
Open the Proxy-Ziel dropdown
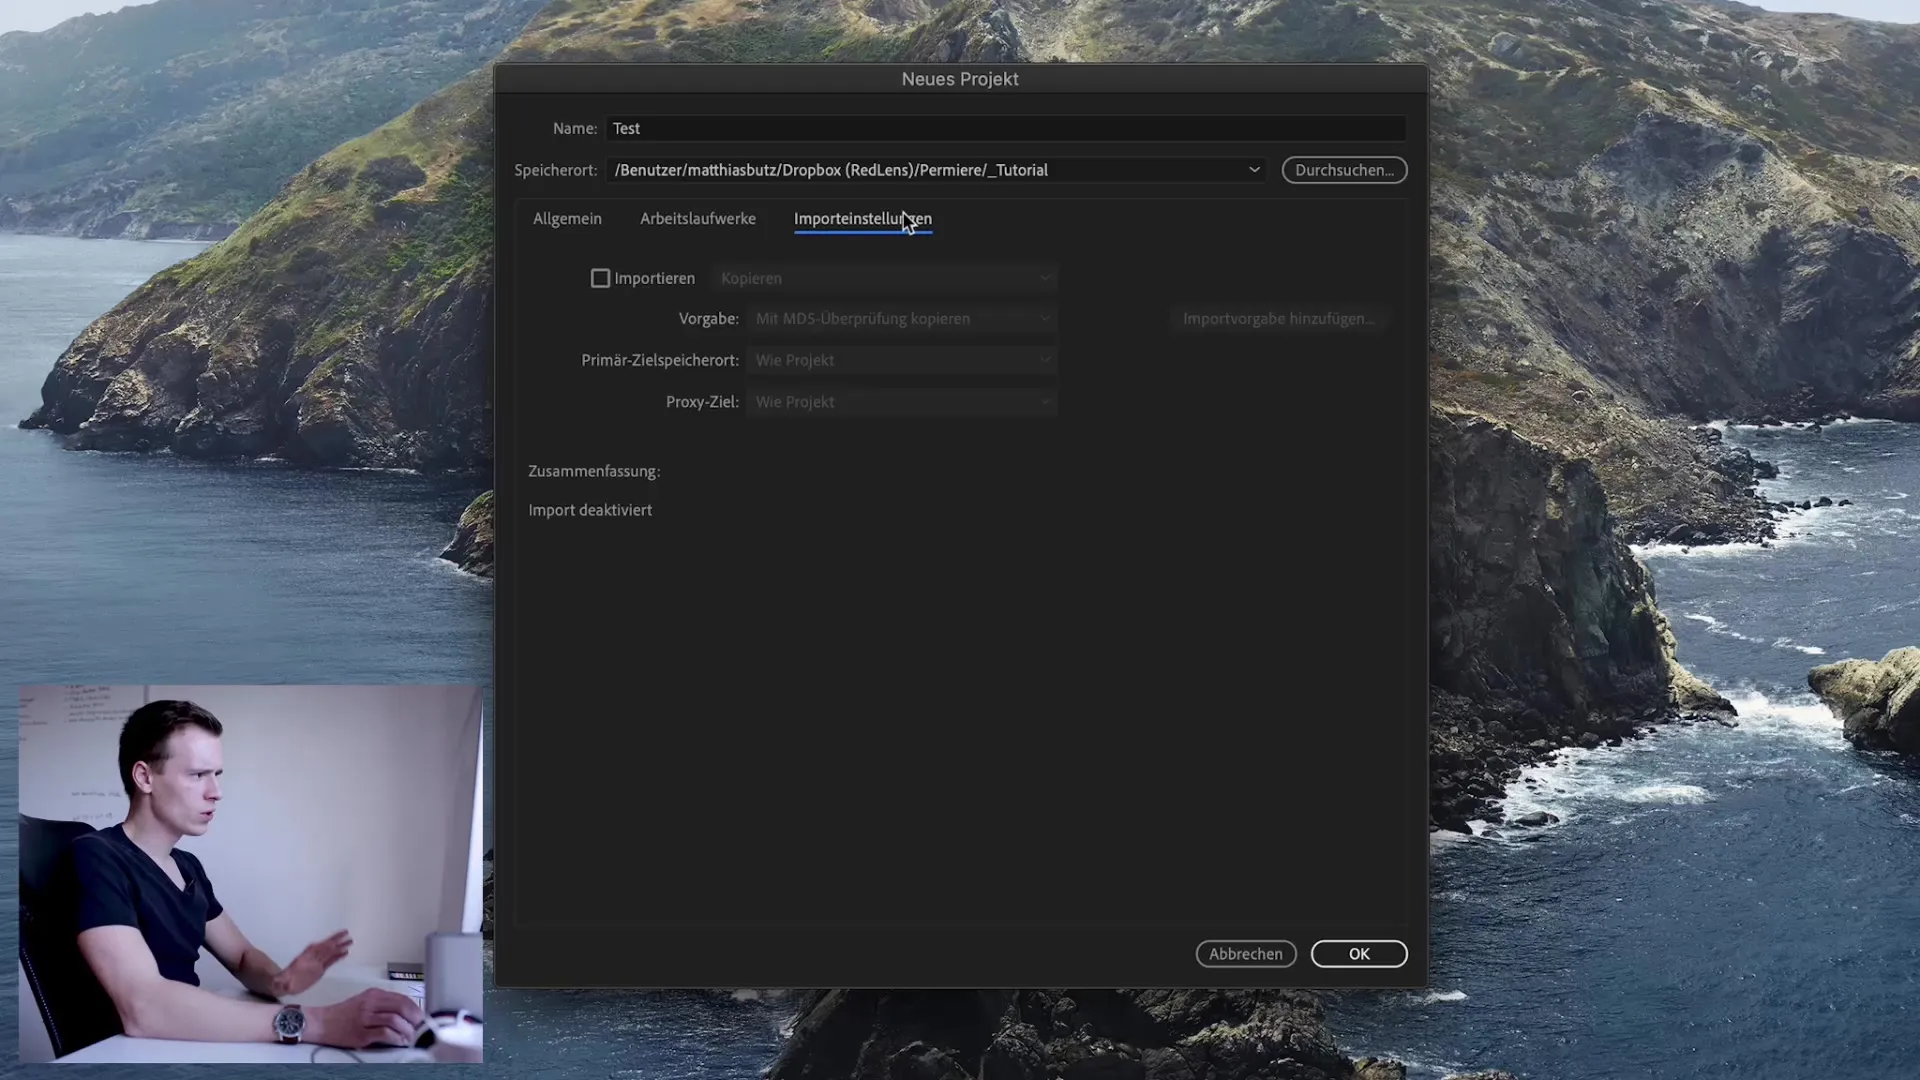(x=901, y=401)
